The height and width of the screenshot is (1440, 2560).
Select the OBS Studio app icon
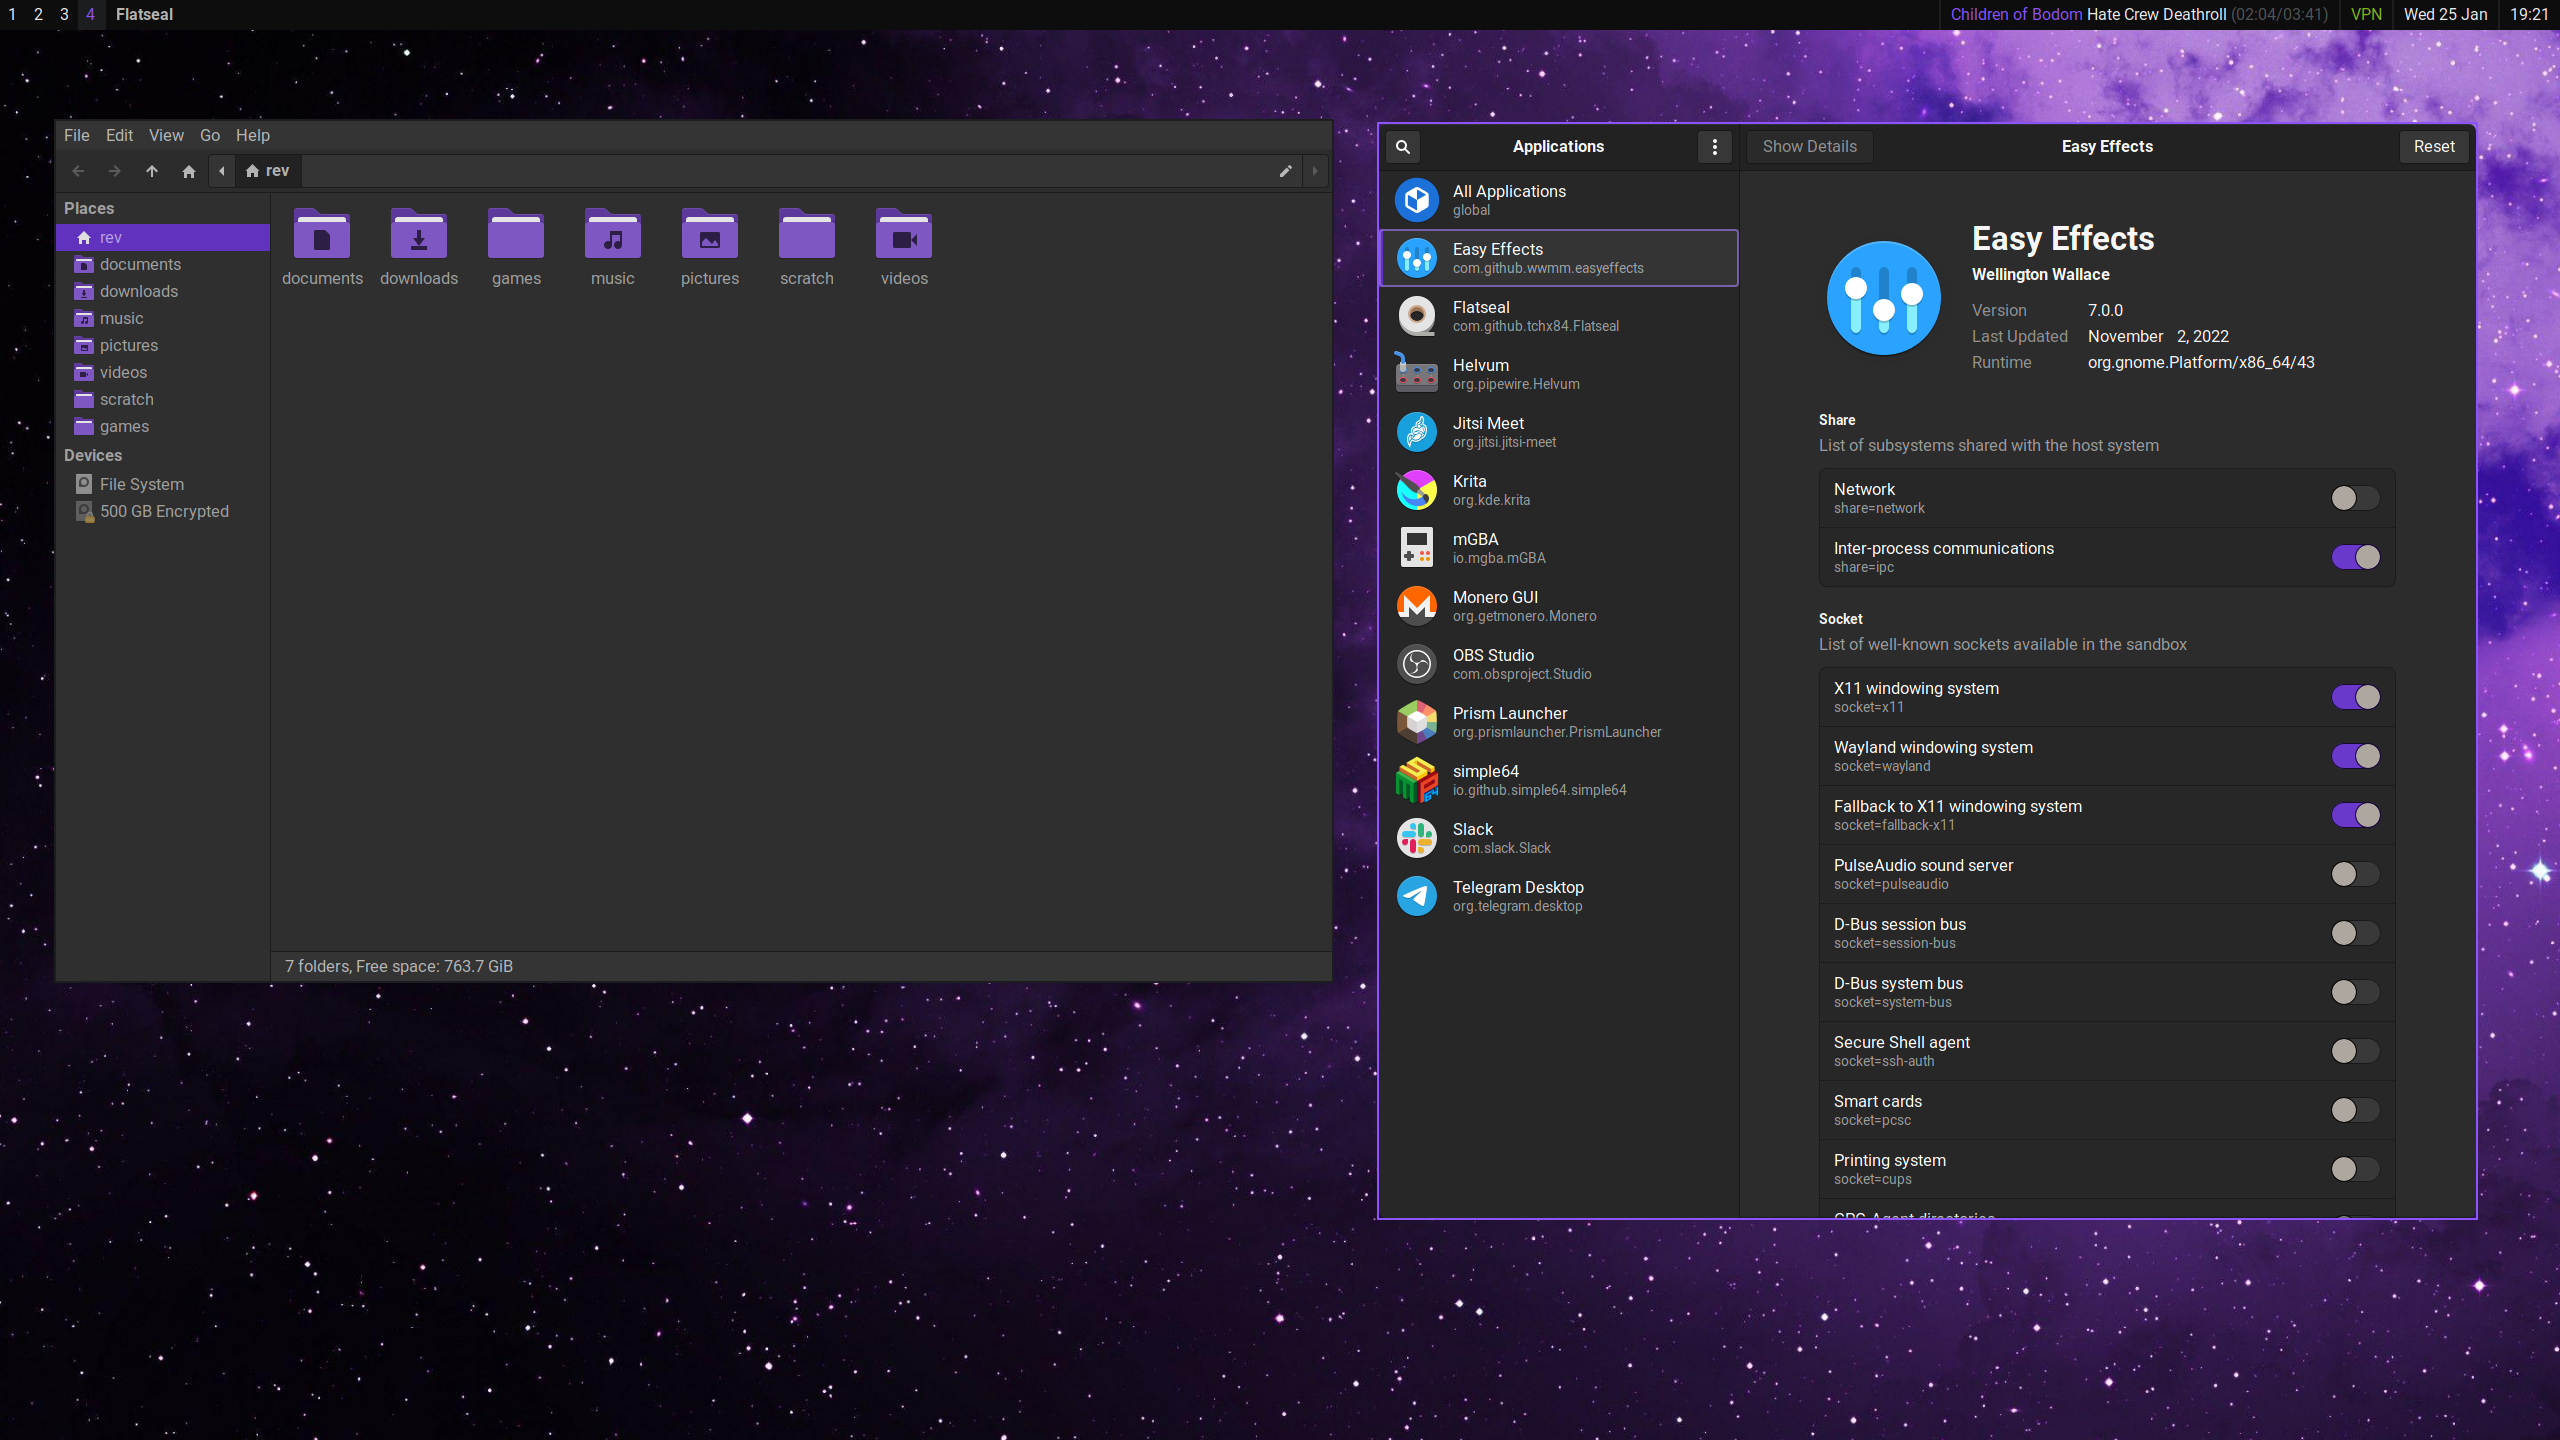coord(1417,664)
